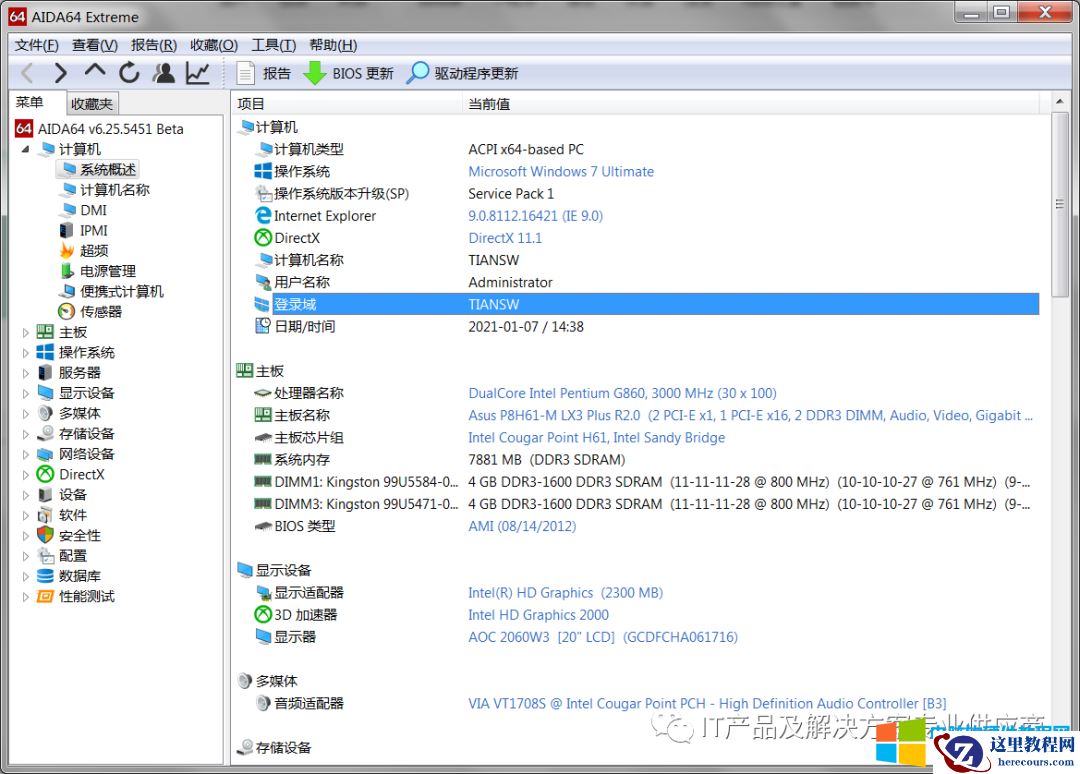Click the DIMM1: Kingston memory row
The image size is (1080, 774).
click(646, 482)
